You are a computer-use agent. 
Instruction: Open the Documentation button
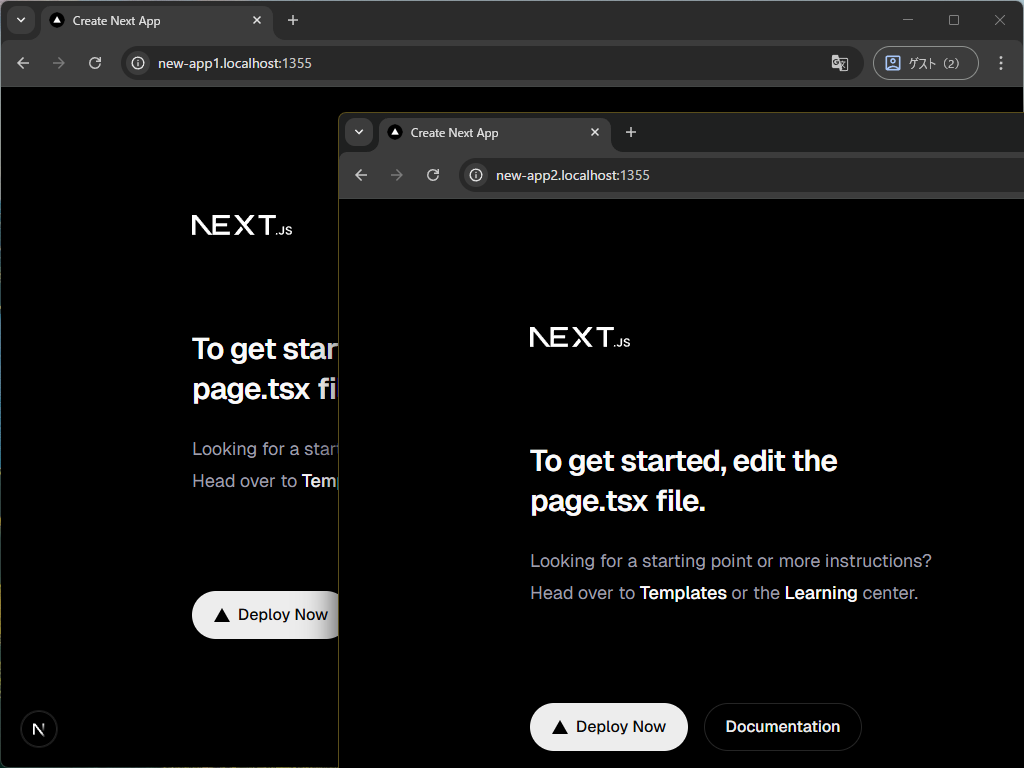pos(782,727)
